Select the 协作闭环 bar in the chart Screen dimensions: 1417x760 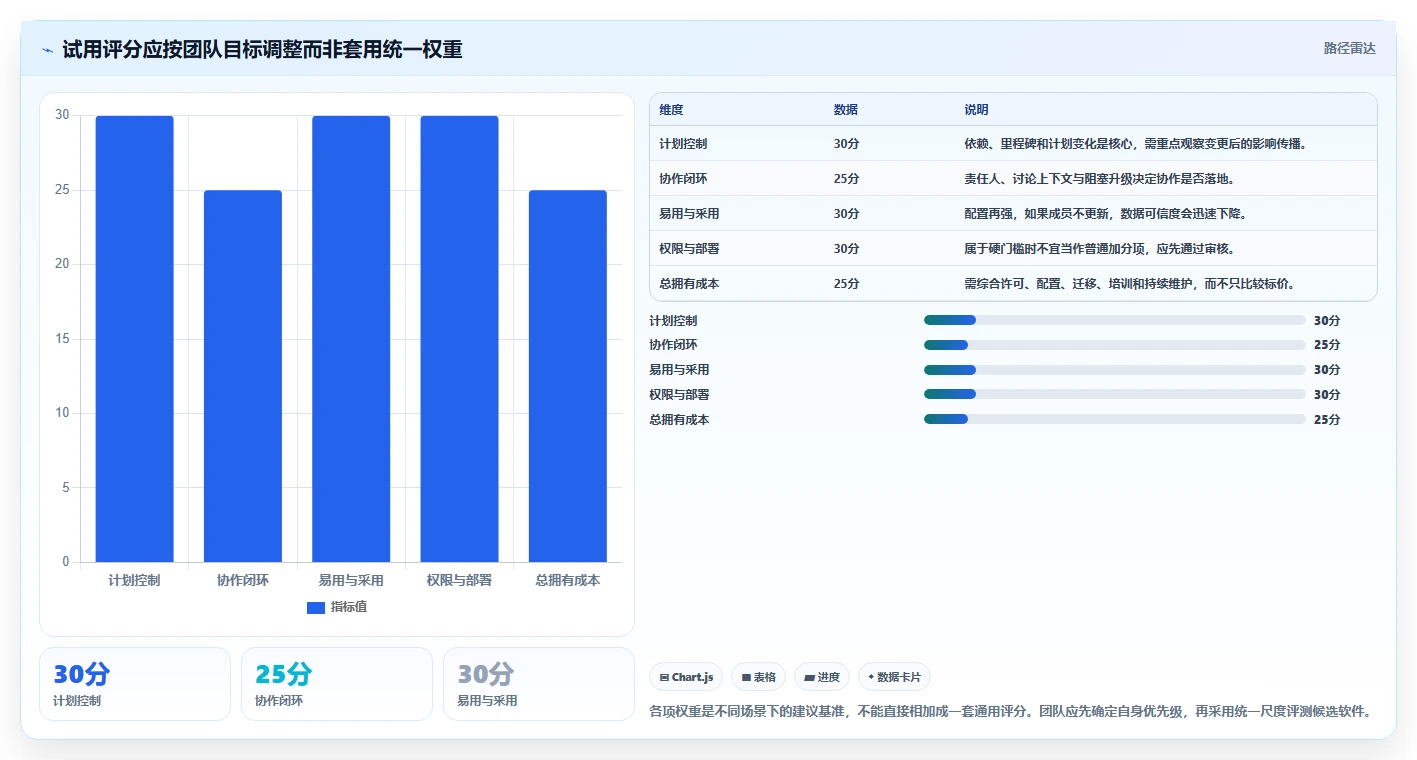point(243,376)
